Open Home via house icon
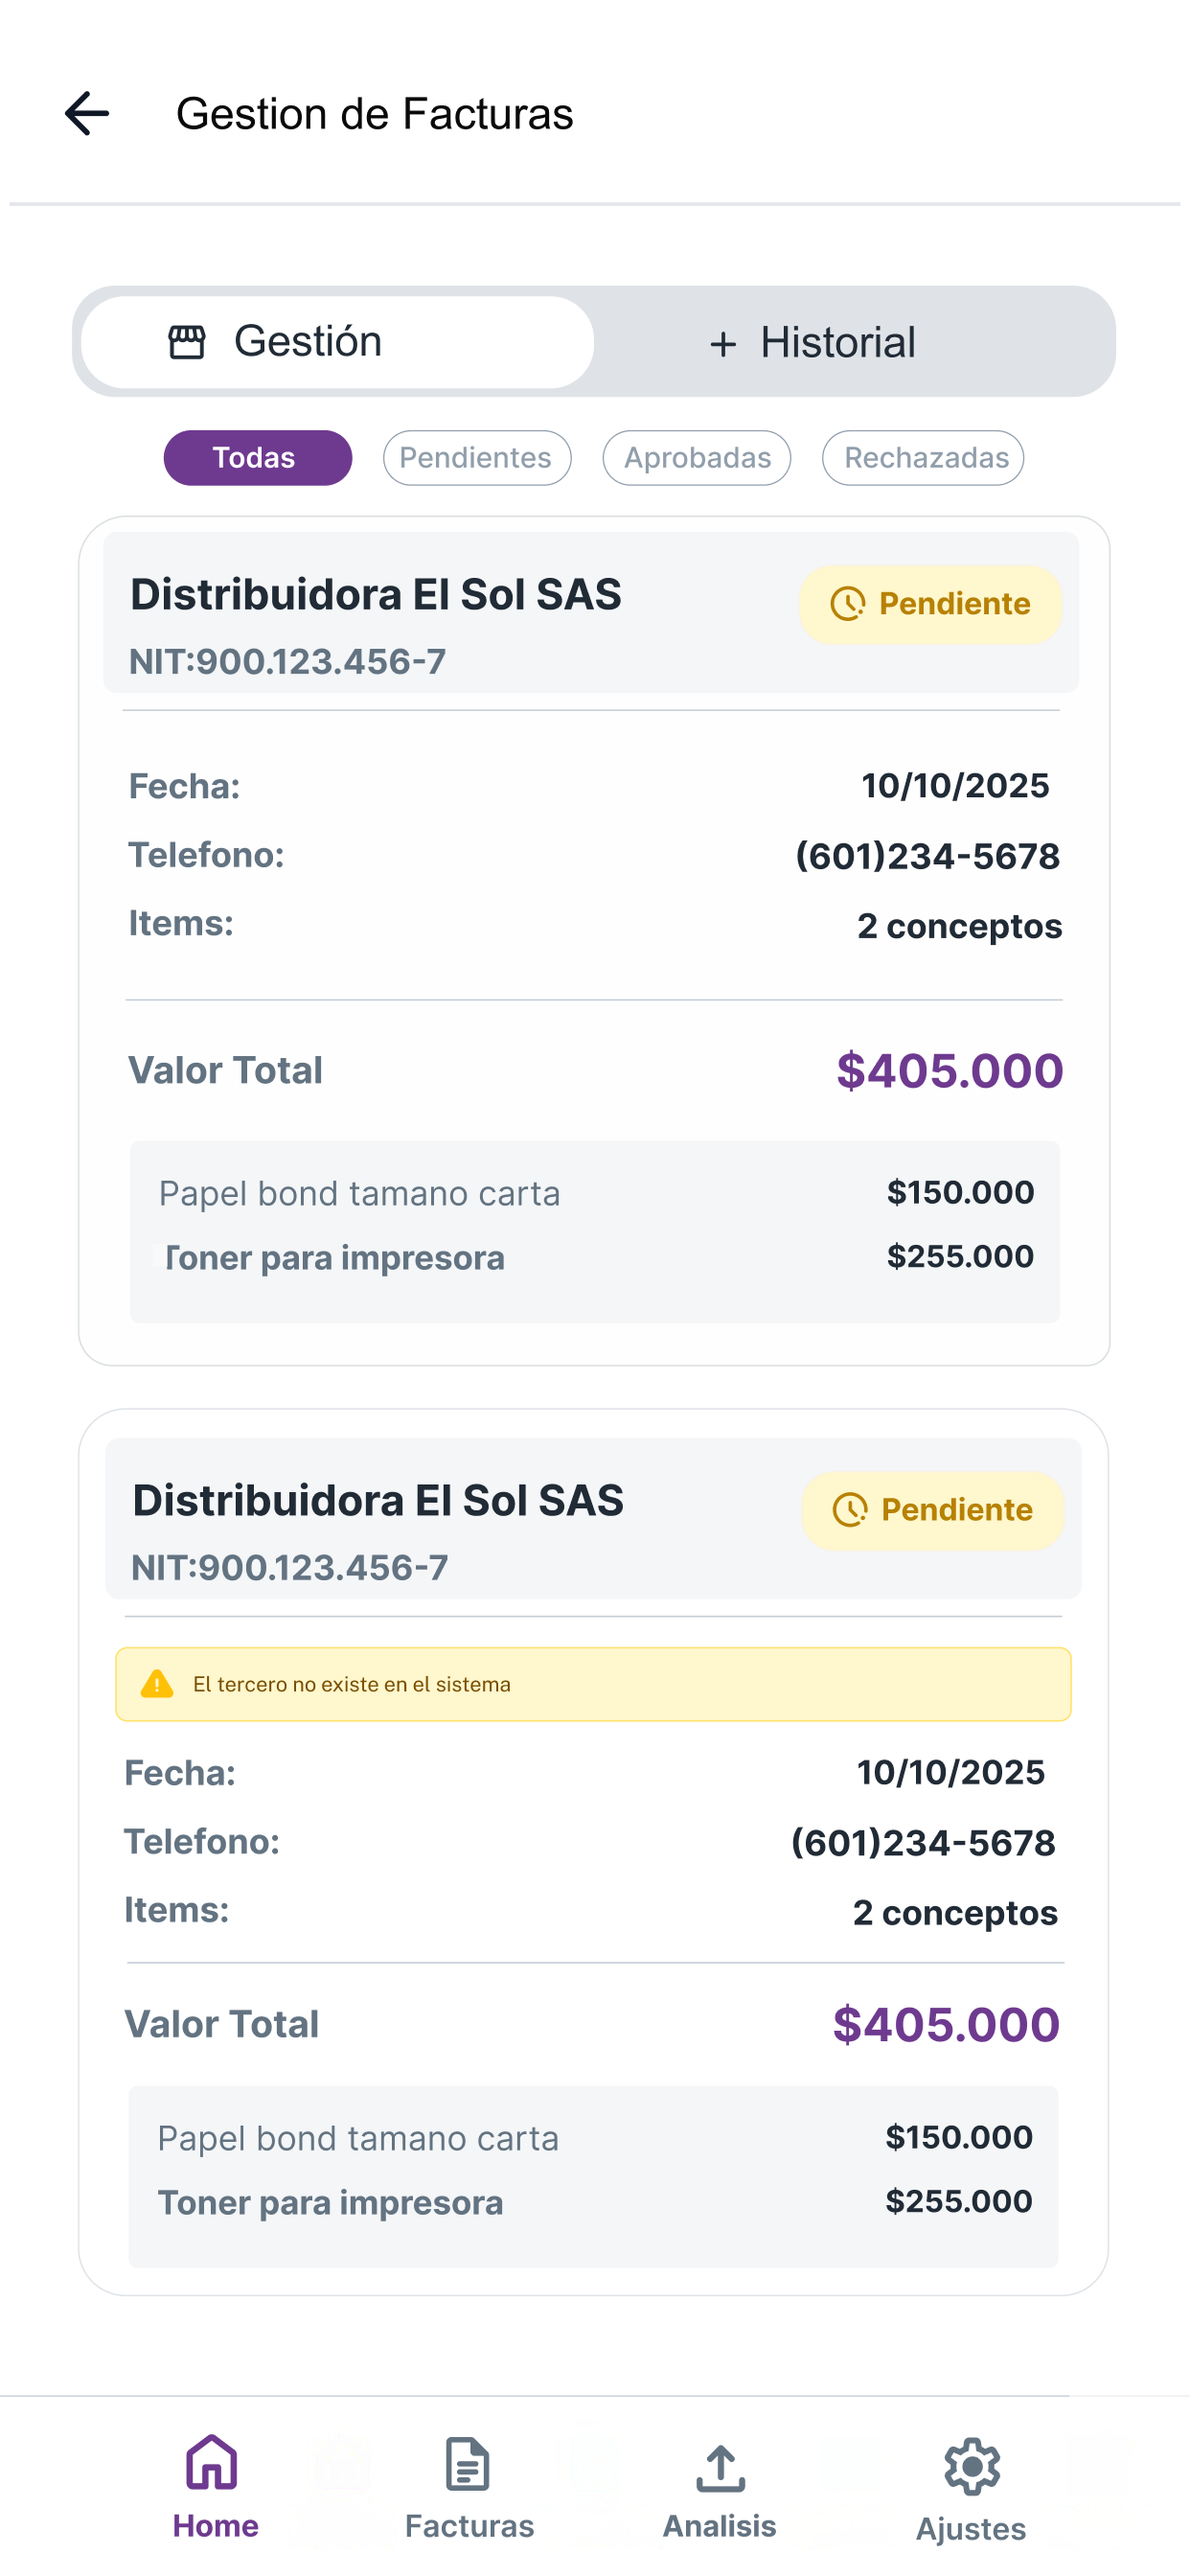Viewport: 1190px width, 2576px height. 213,2461
